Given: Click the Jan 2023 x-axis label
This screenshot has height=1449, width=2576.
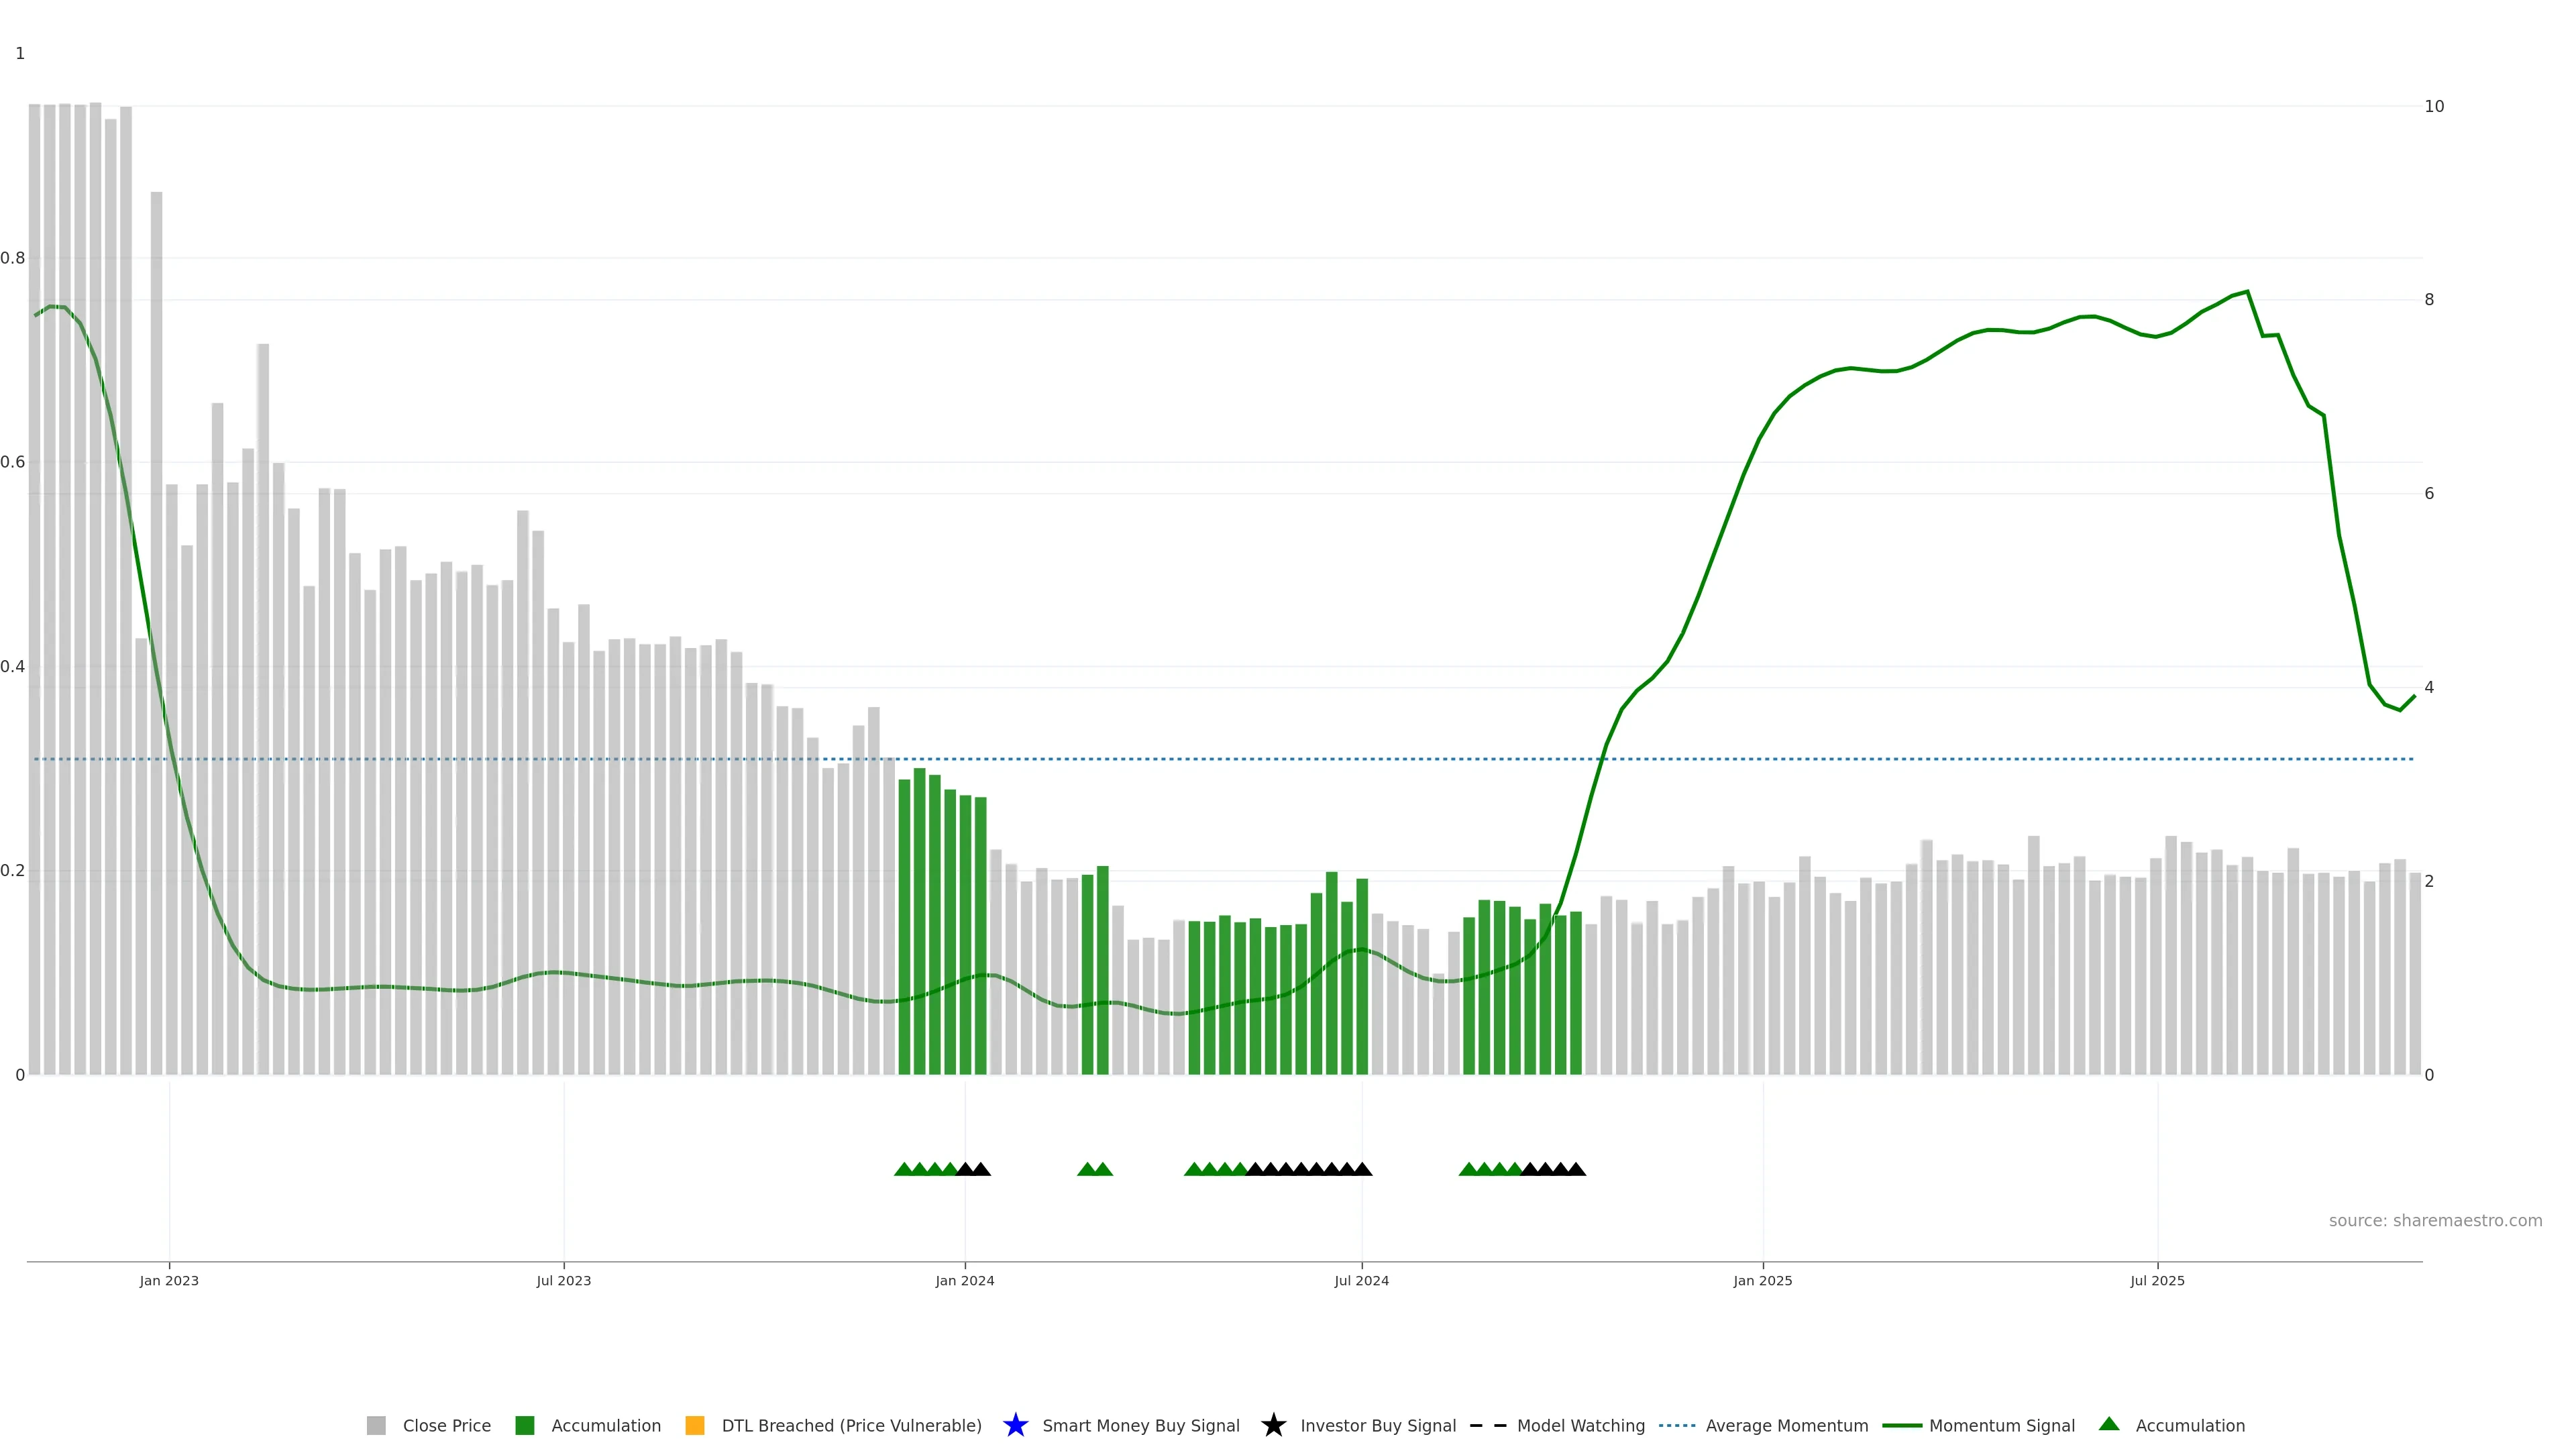Looking at the screenshot, I should point(169,1280).
